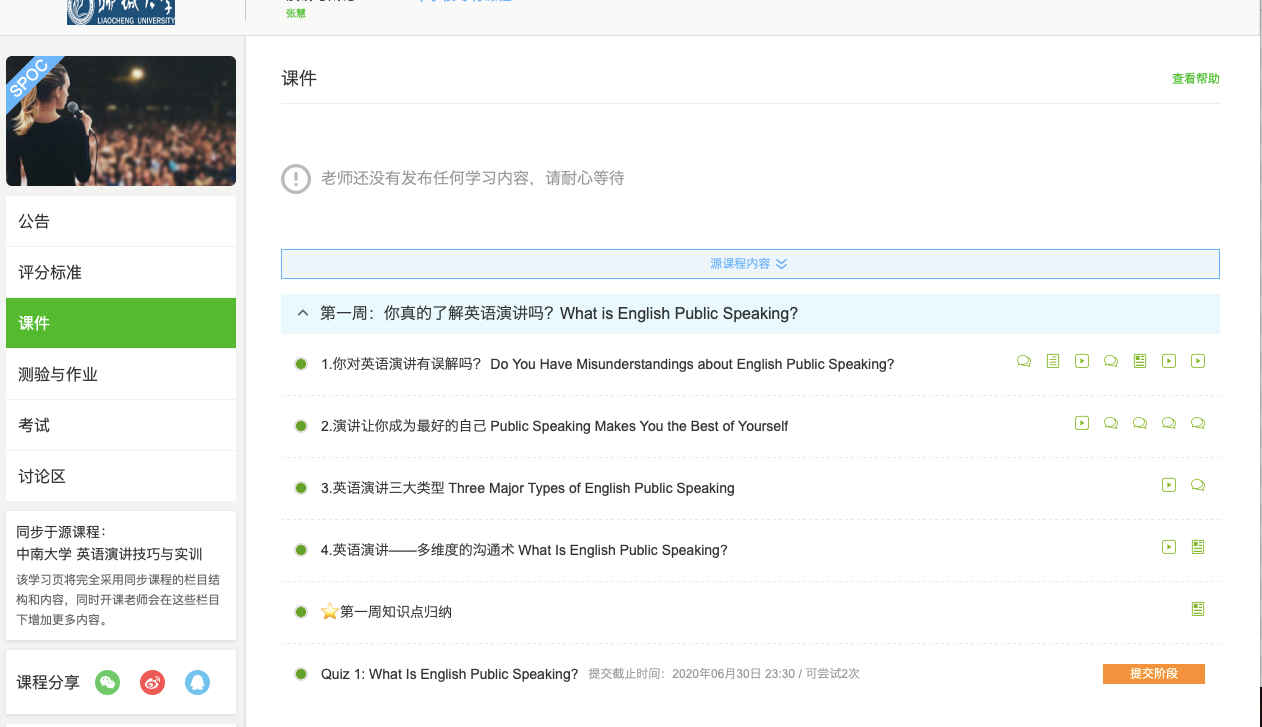Open last discussion icon in lesson 2 row
This screenshot has width=1262, height=727.
coord(1198,423)
